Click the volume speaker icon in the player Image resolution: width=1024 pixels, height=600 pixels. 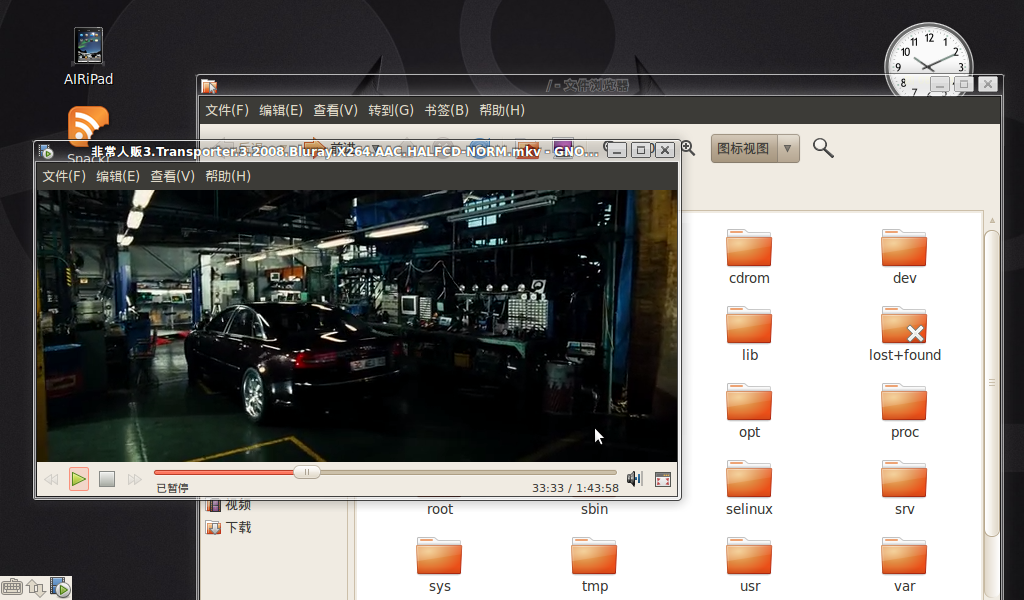click(x=634, y=479)
